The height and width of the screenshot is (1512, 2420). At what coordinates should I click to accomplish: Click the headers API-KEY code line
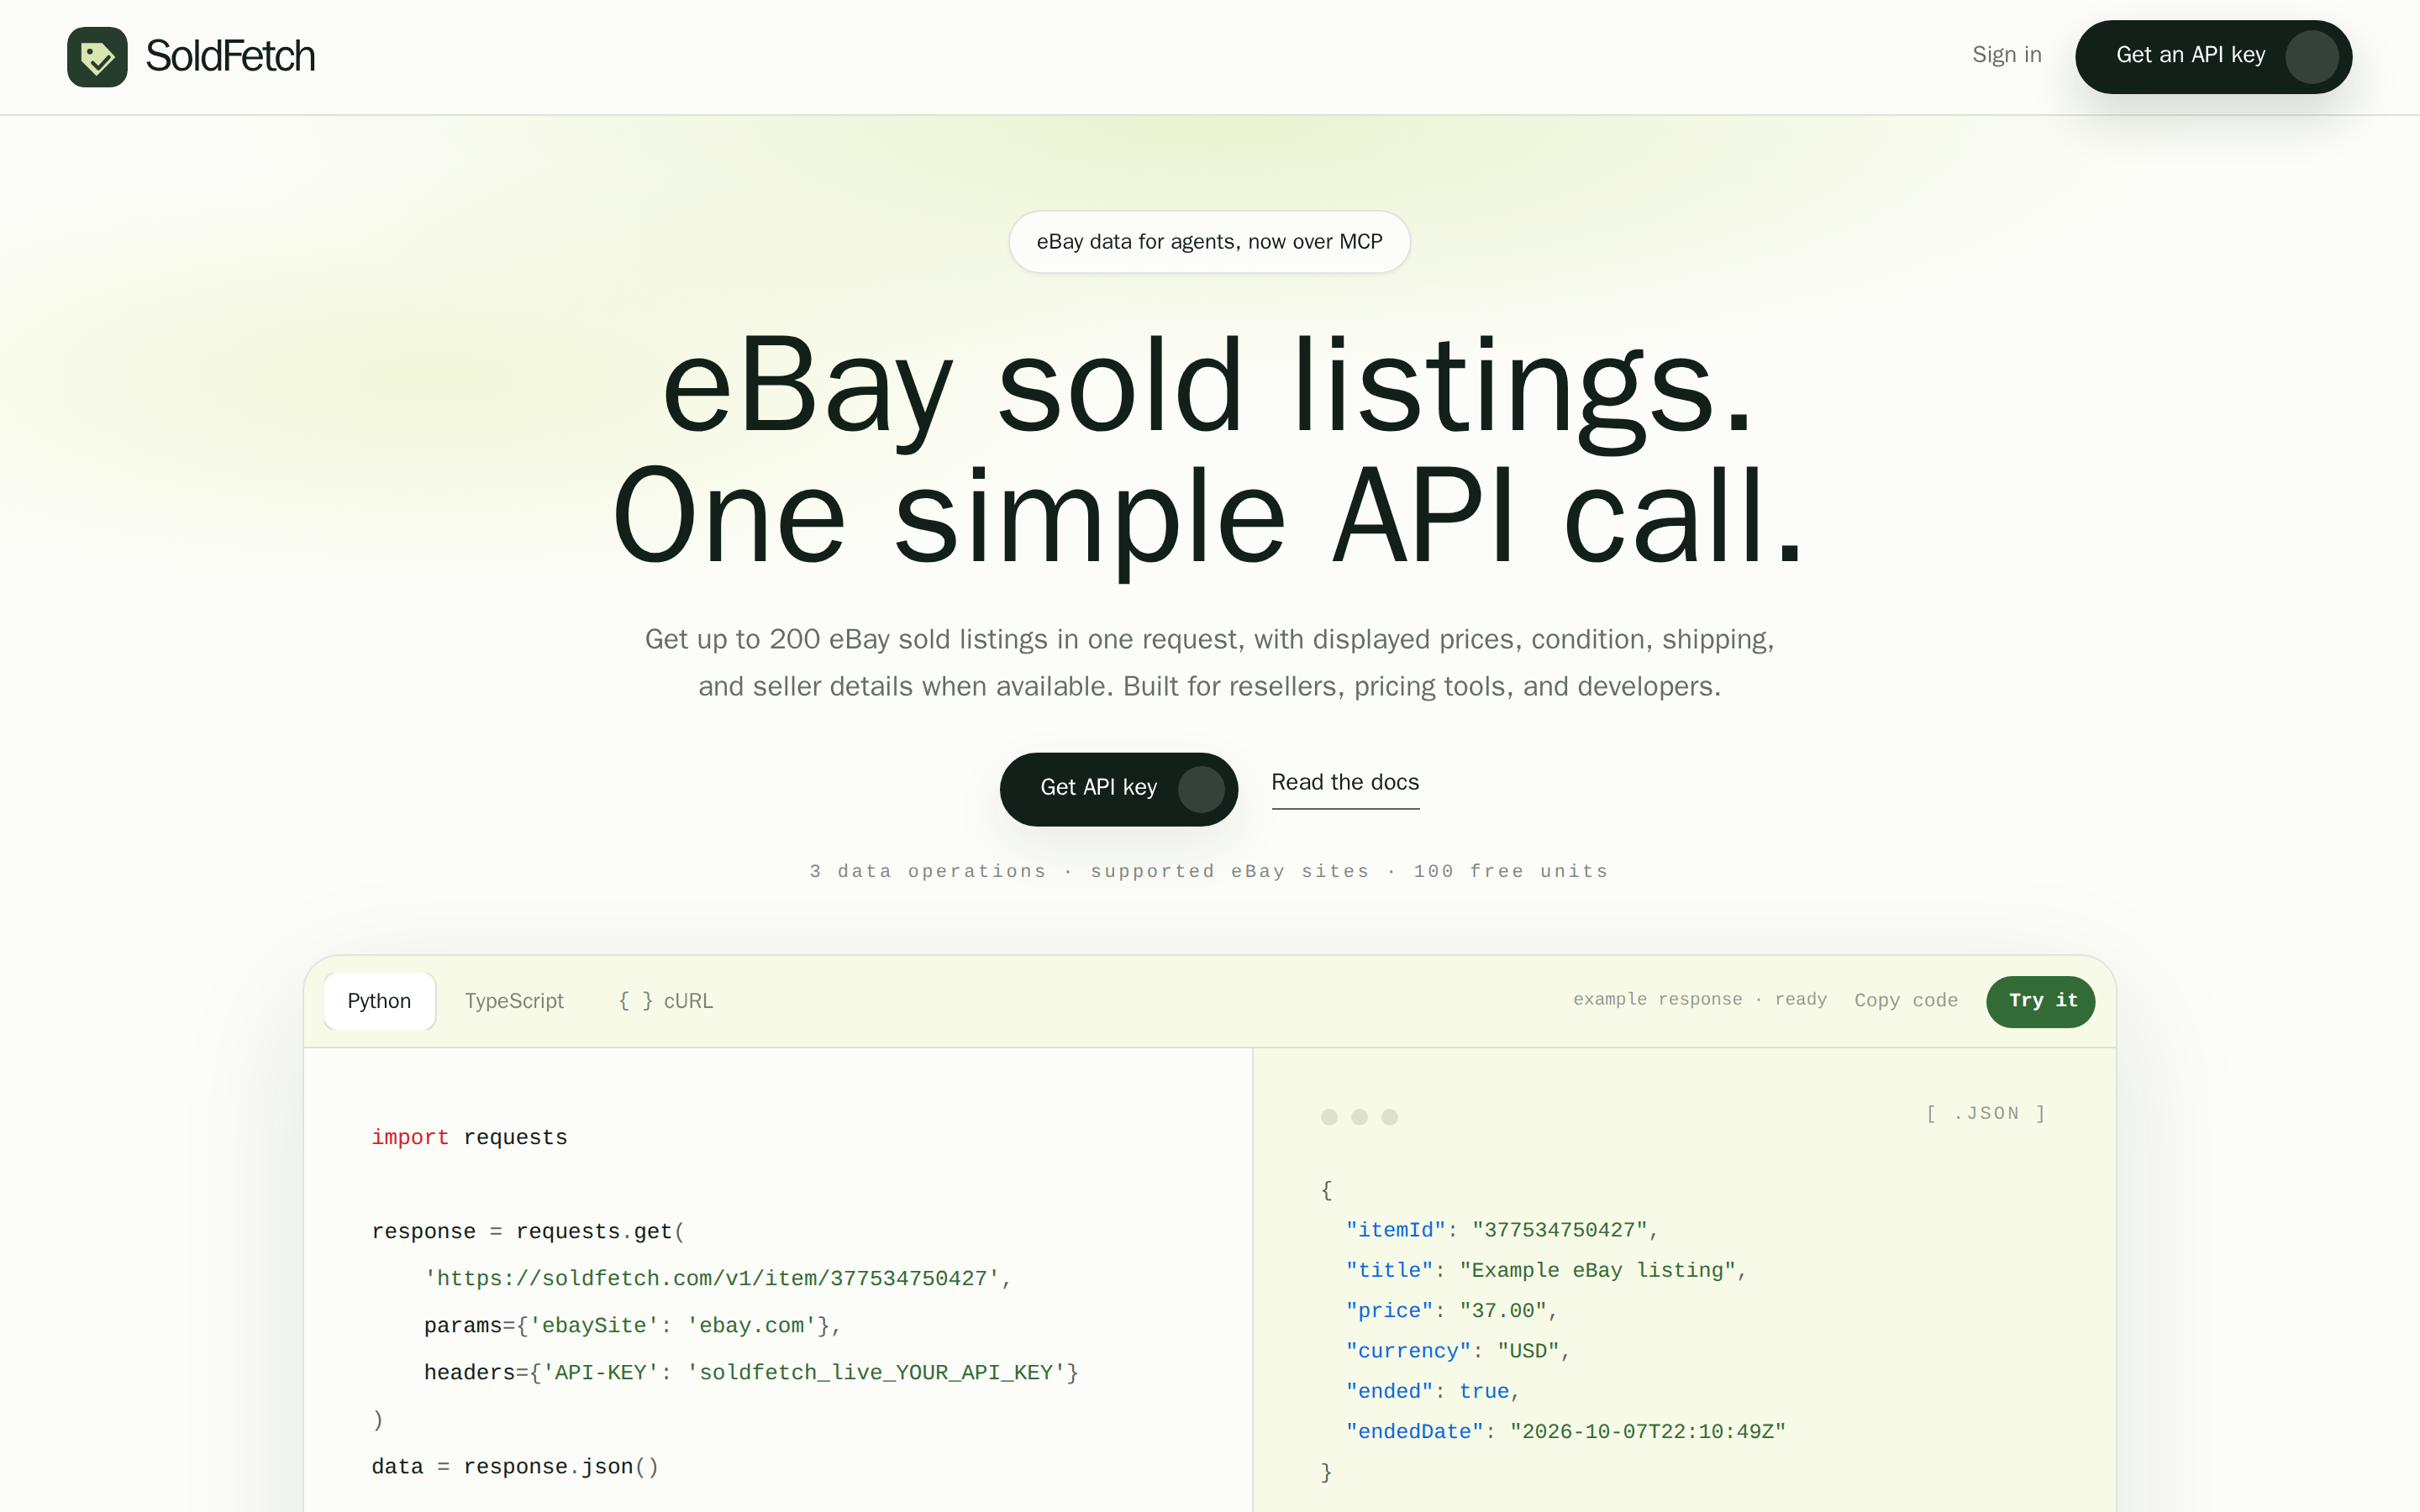[751, 1373]
